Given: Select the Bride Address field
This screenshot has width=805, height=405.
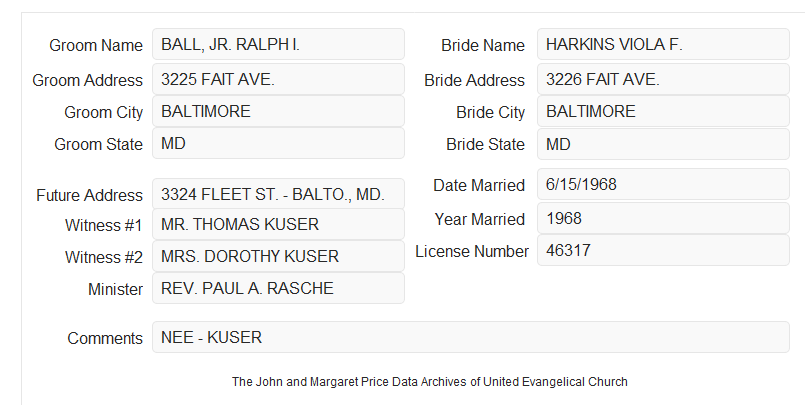Looking at the screenshot, I should click(663, 79).
